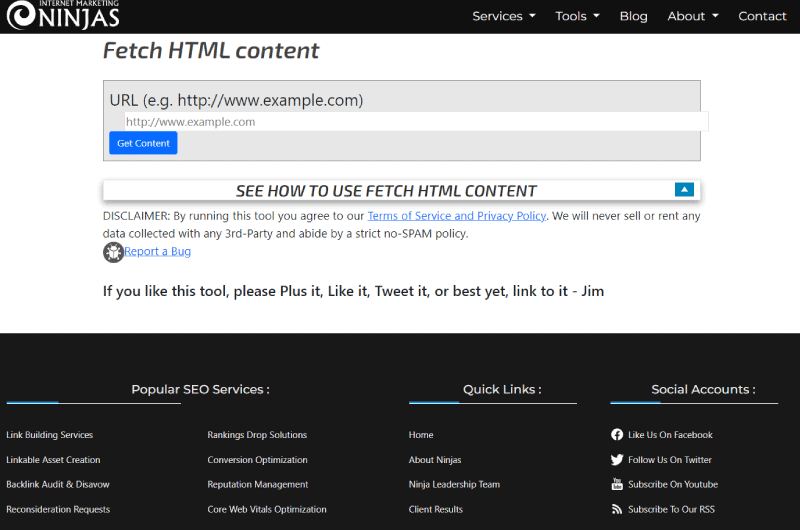
Task: Open Rankings Drop Solutions link
Action: pos(257,435)
